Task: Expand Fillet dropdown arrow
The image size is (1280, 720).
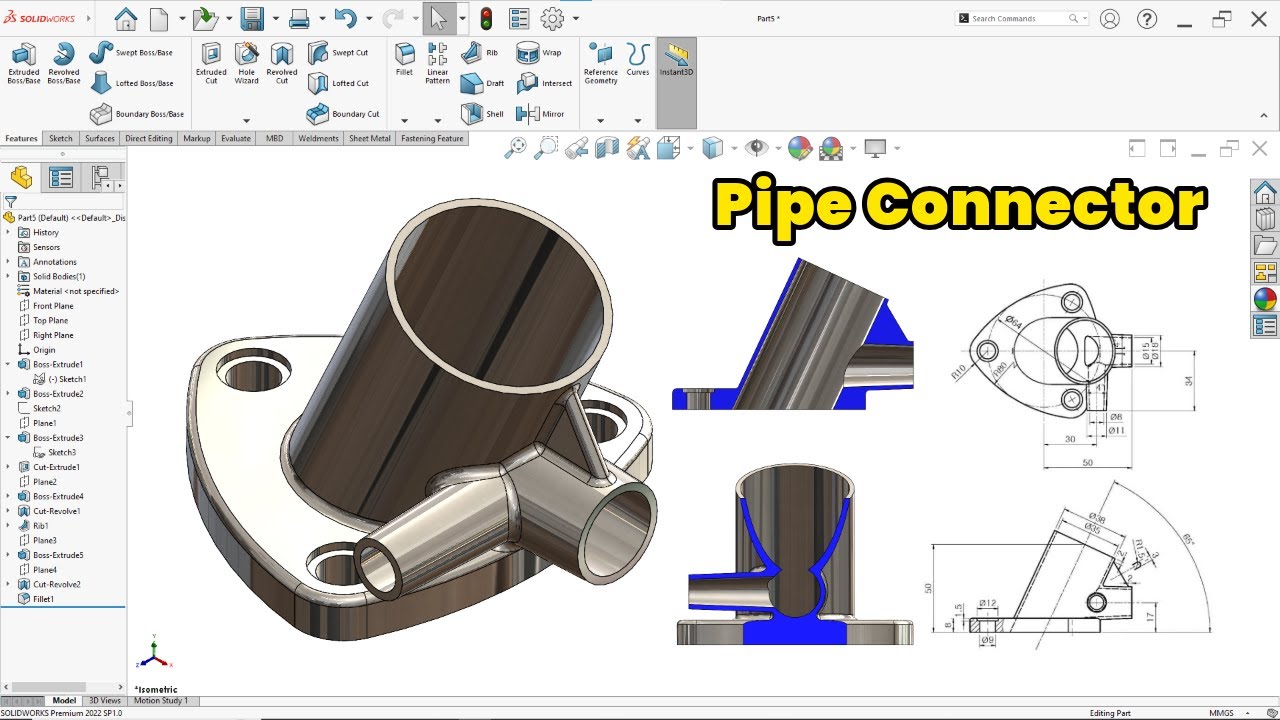Action: (x=404, y=121)
